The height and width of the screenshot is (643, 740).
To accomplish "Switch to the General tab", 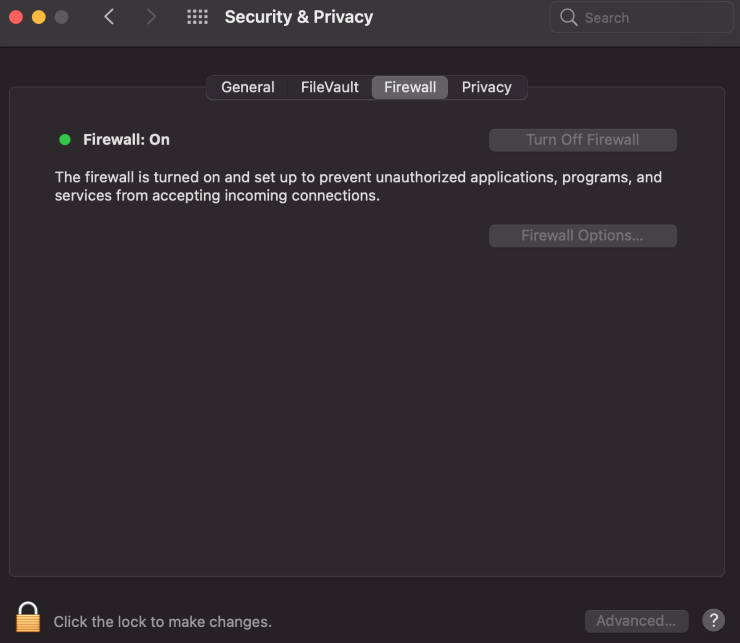I will coord(248,87).
